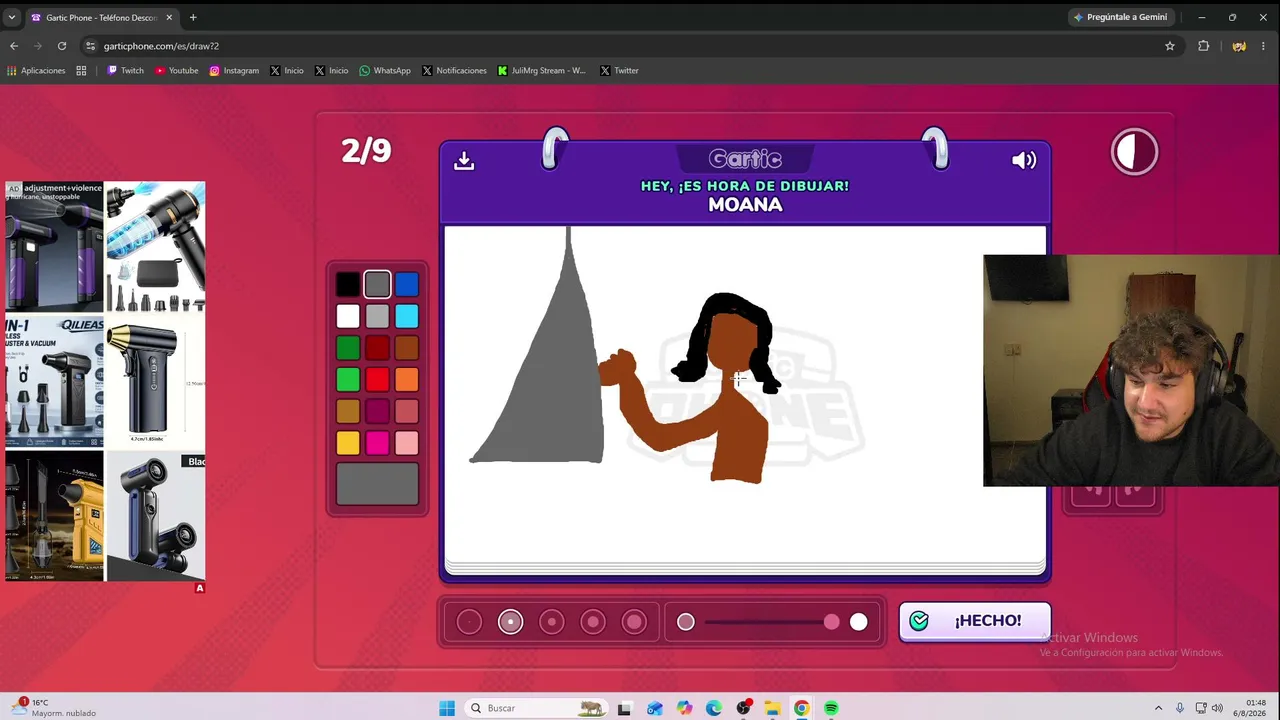Pick the dark blue color swatch

(406, 285)
